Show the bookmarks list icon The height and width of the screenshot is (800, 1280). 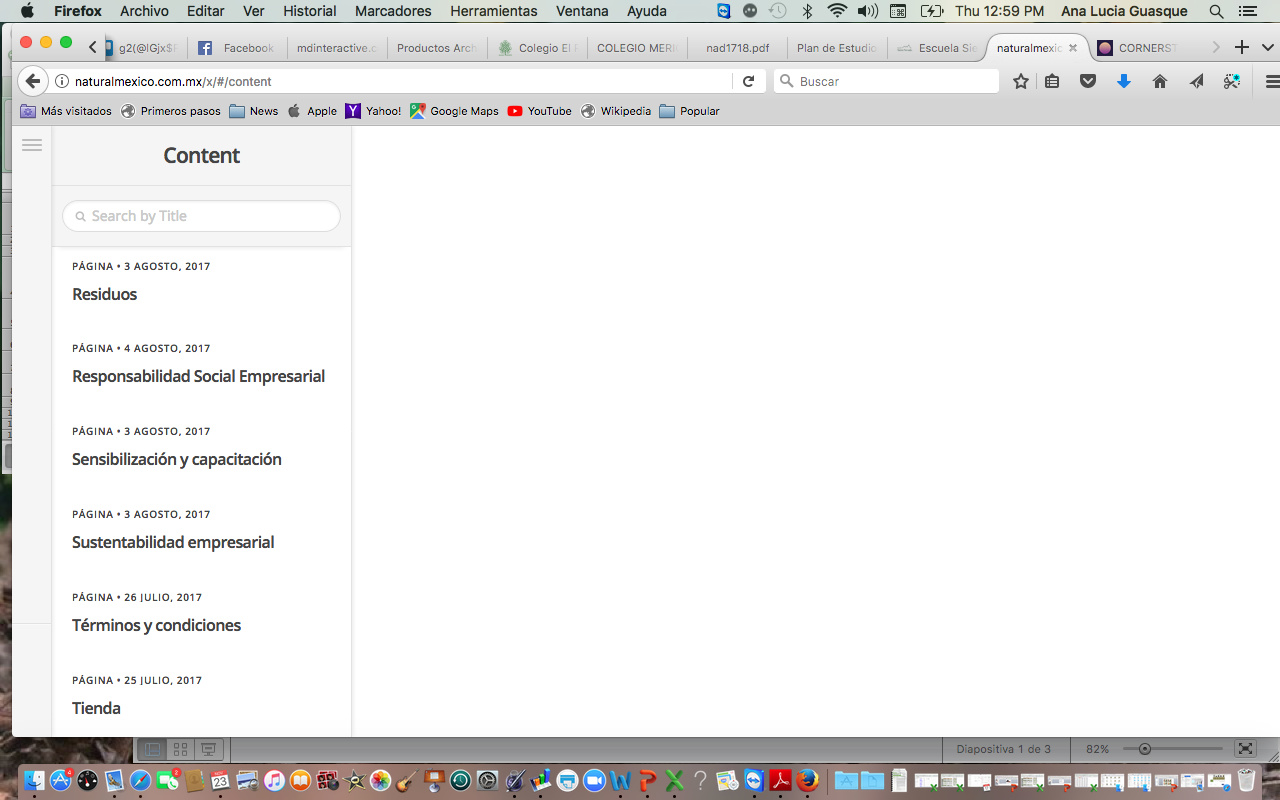click(x=1052, y=81)
